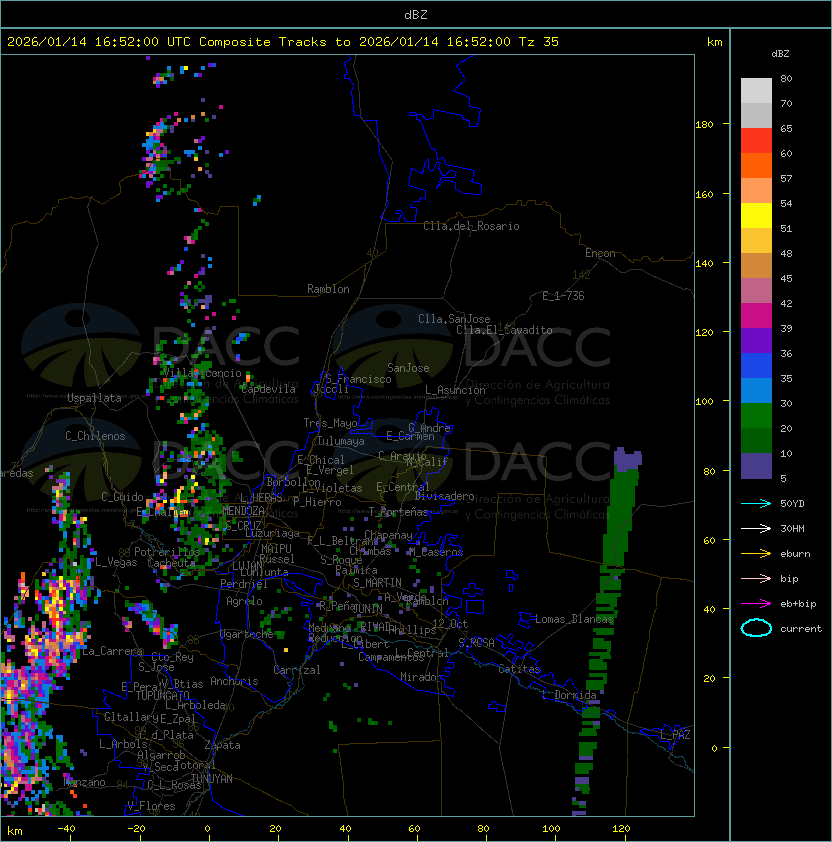The width and height of the screenshot is (832, 842).
Task: Click the 'Clla.del_Rosario' map label
Action: 471,226
